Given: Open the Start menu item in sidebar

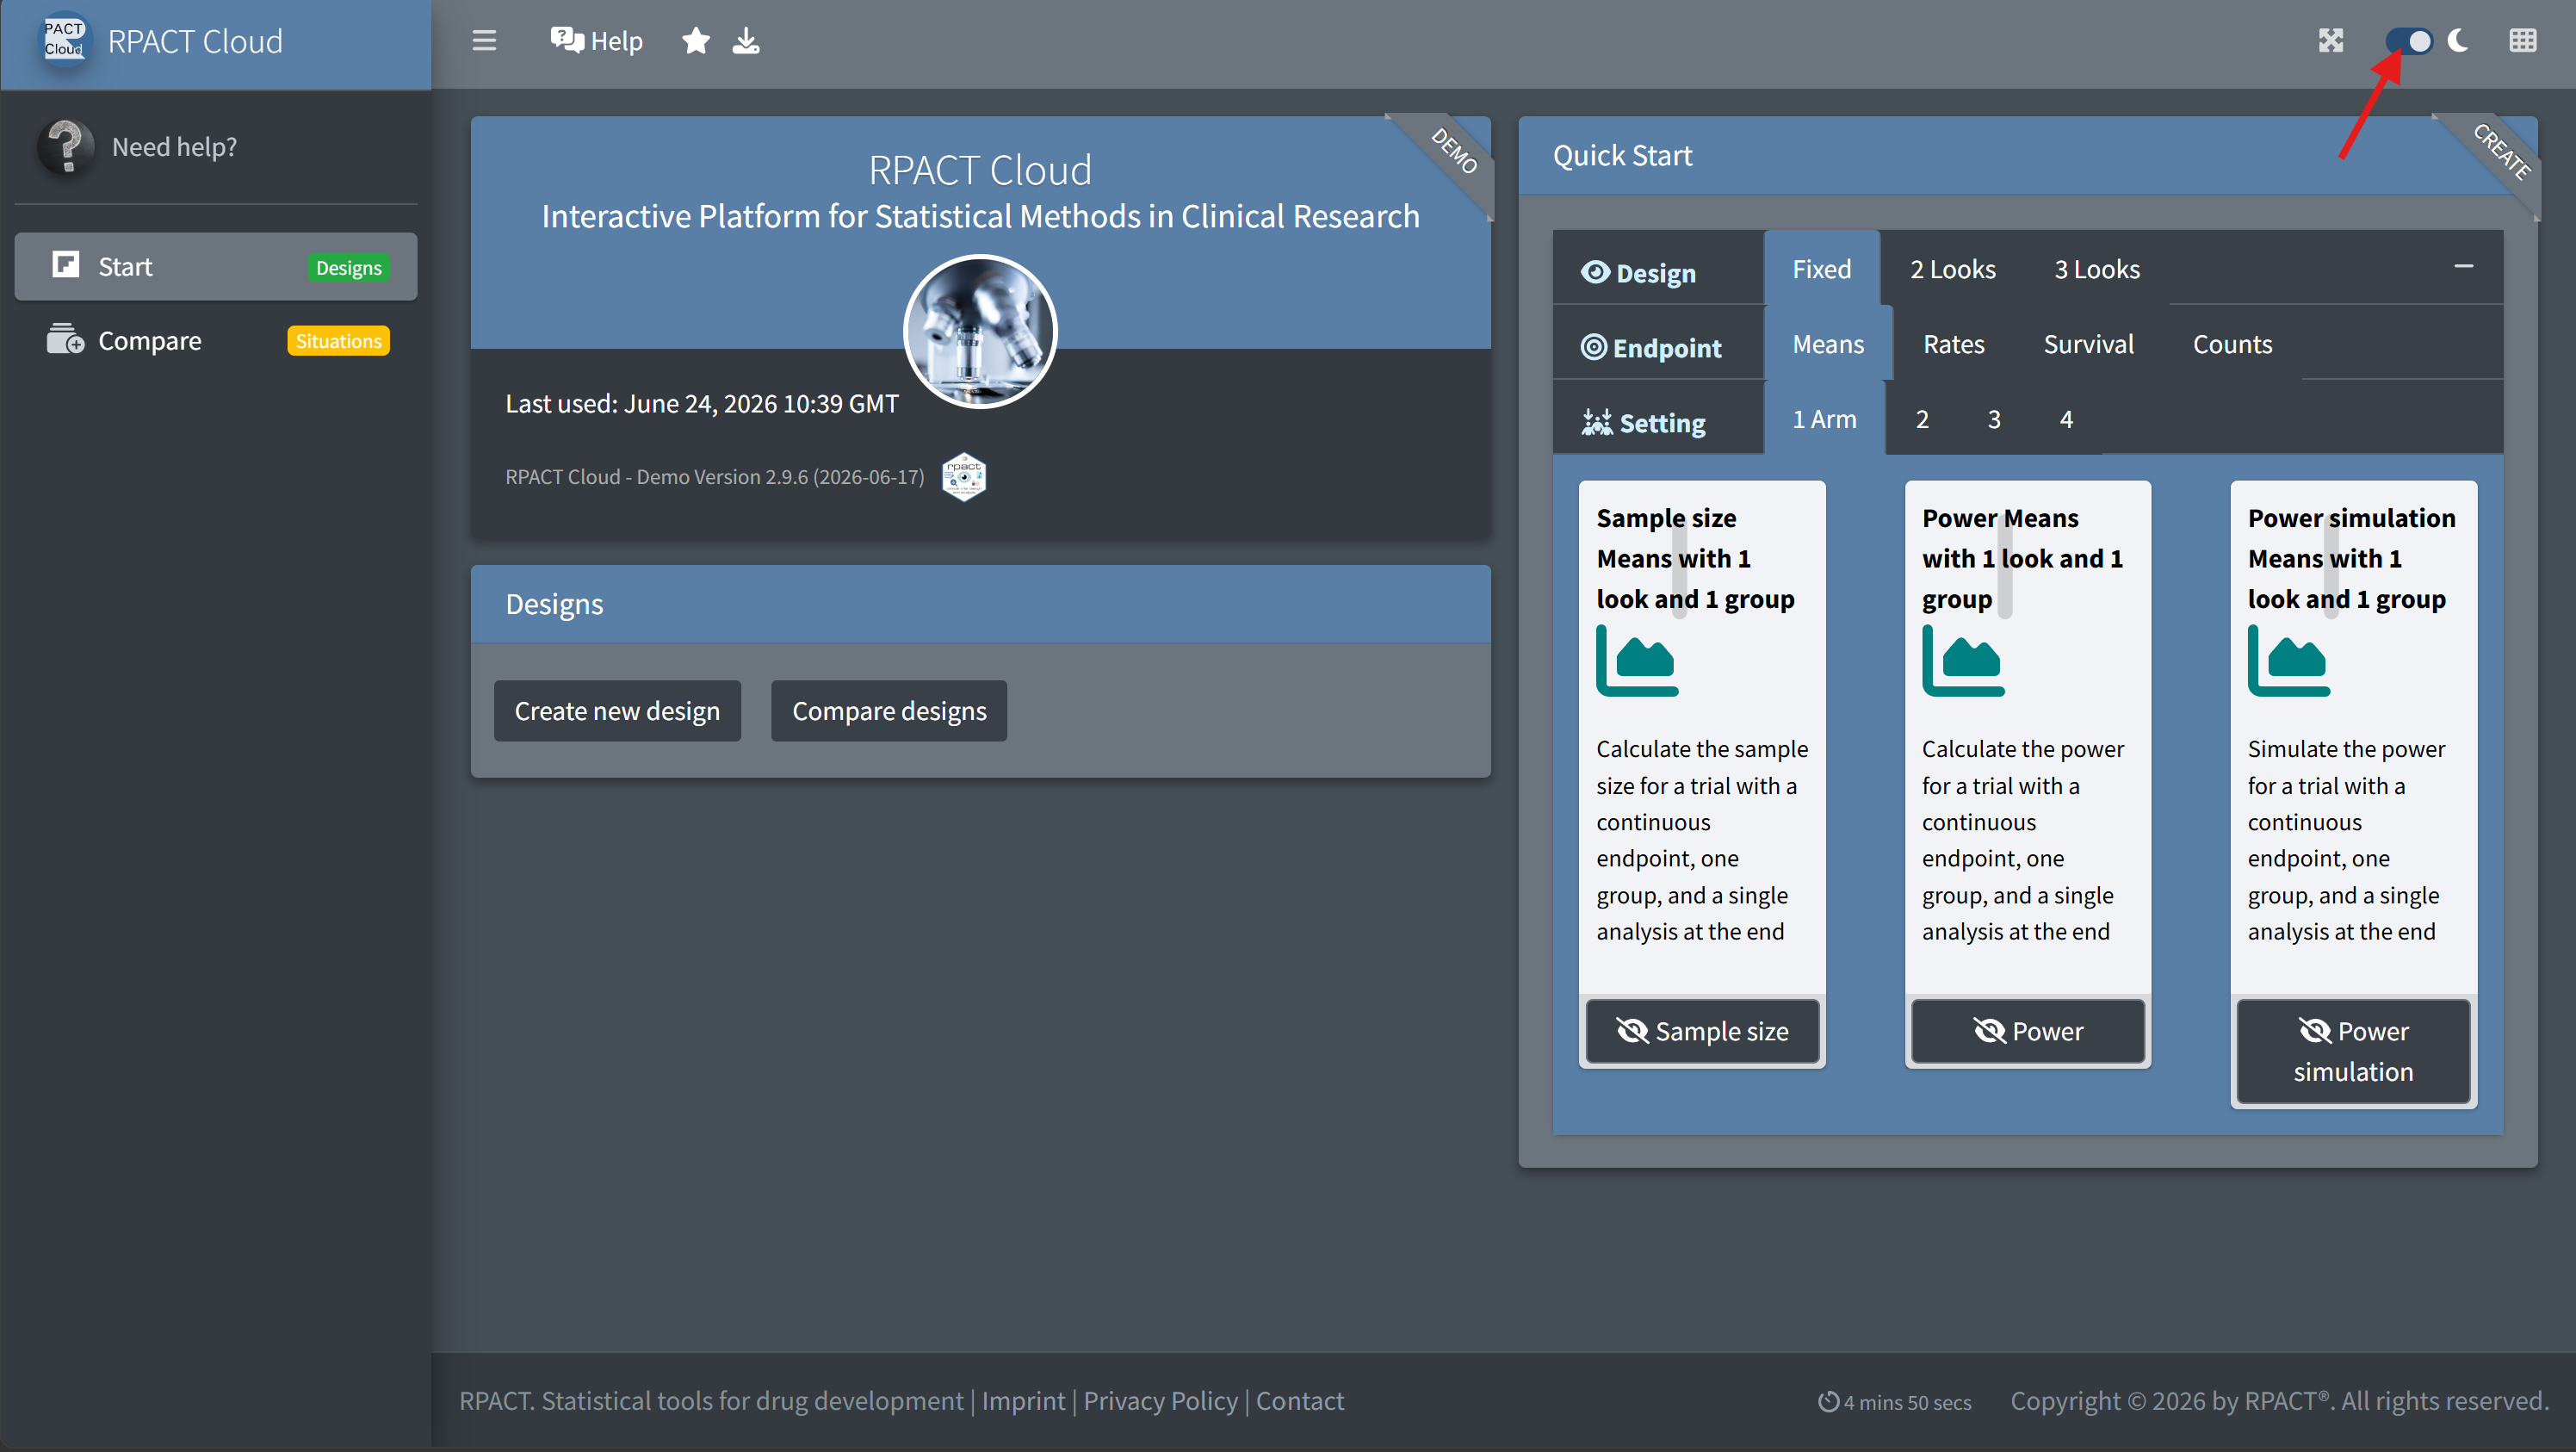Looking at the screenshot, I should (216, 266).
